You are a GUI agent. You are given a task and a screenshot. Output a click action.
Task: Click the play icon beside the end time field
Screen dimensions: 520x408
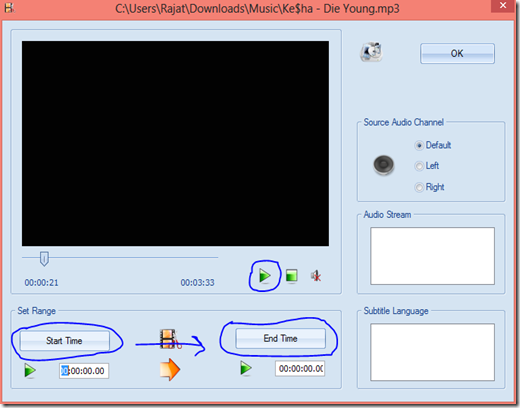coord(246,368)
